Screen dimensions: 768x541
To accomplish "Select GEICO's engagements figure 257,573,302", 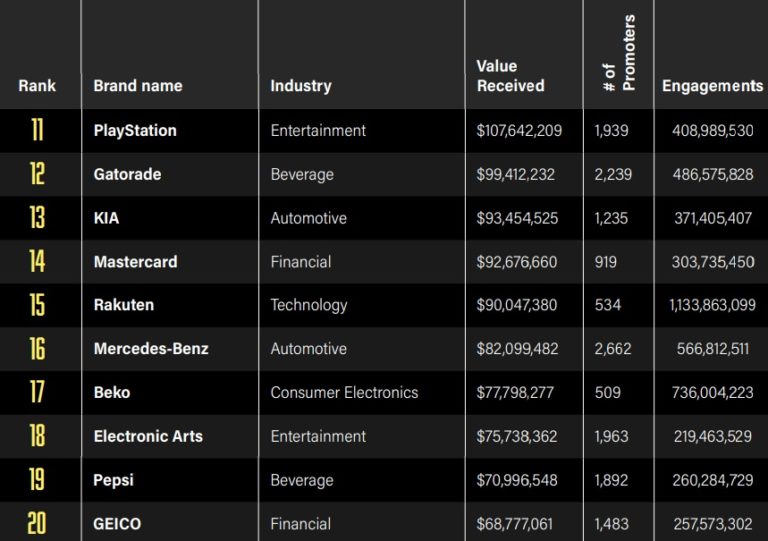I will click(713, 523).
